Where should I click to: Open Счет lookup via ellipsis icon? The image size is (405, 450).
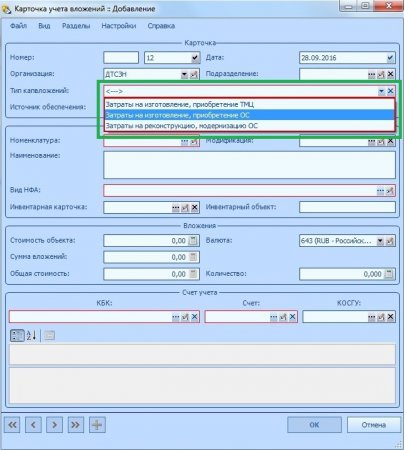[273, 317]
